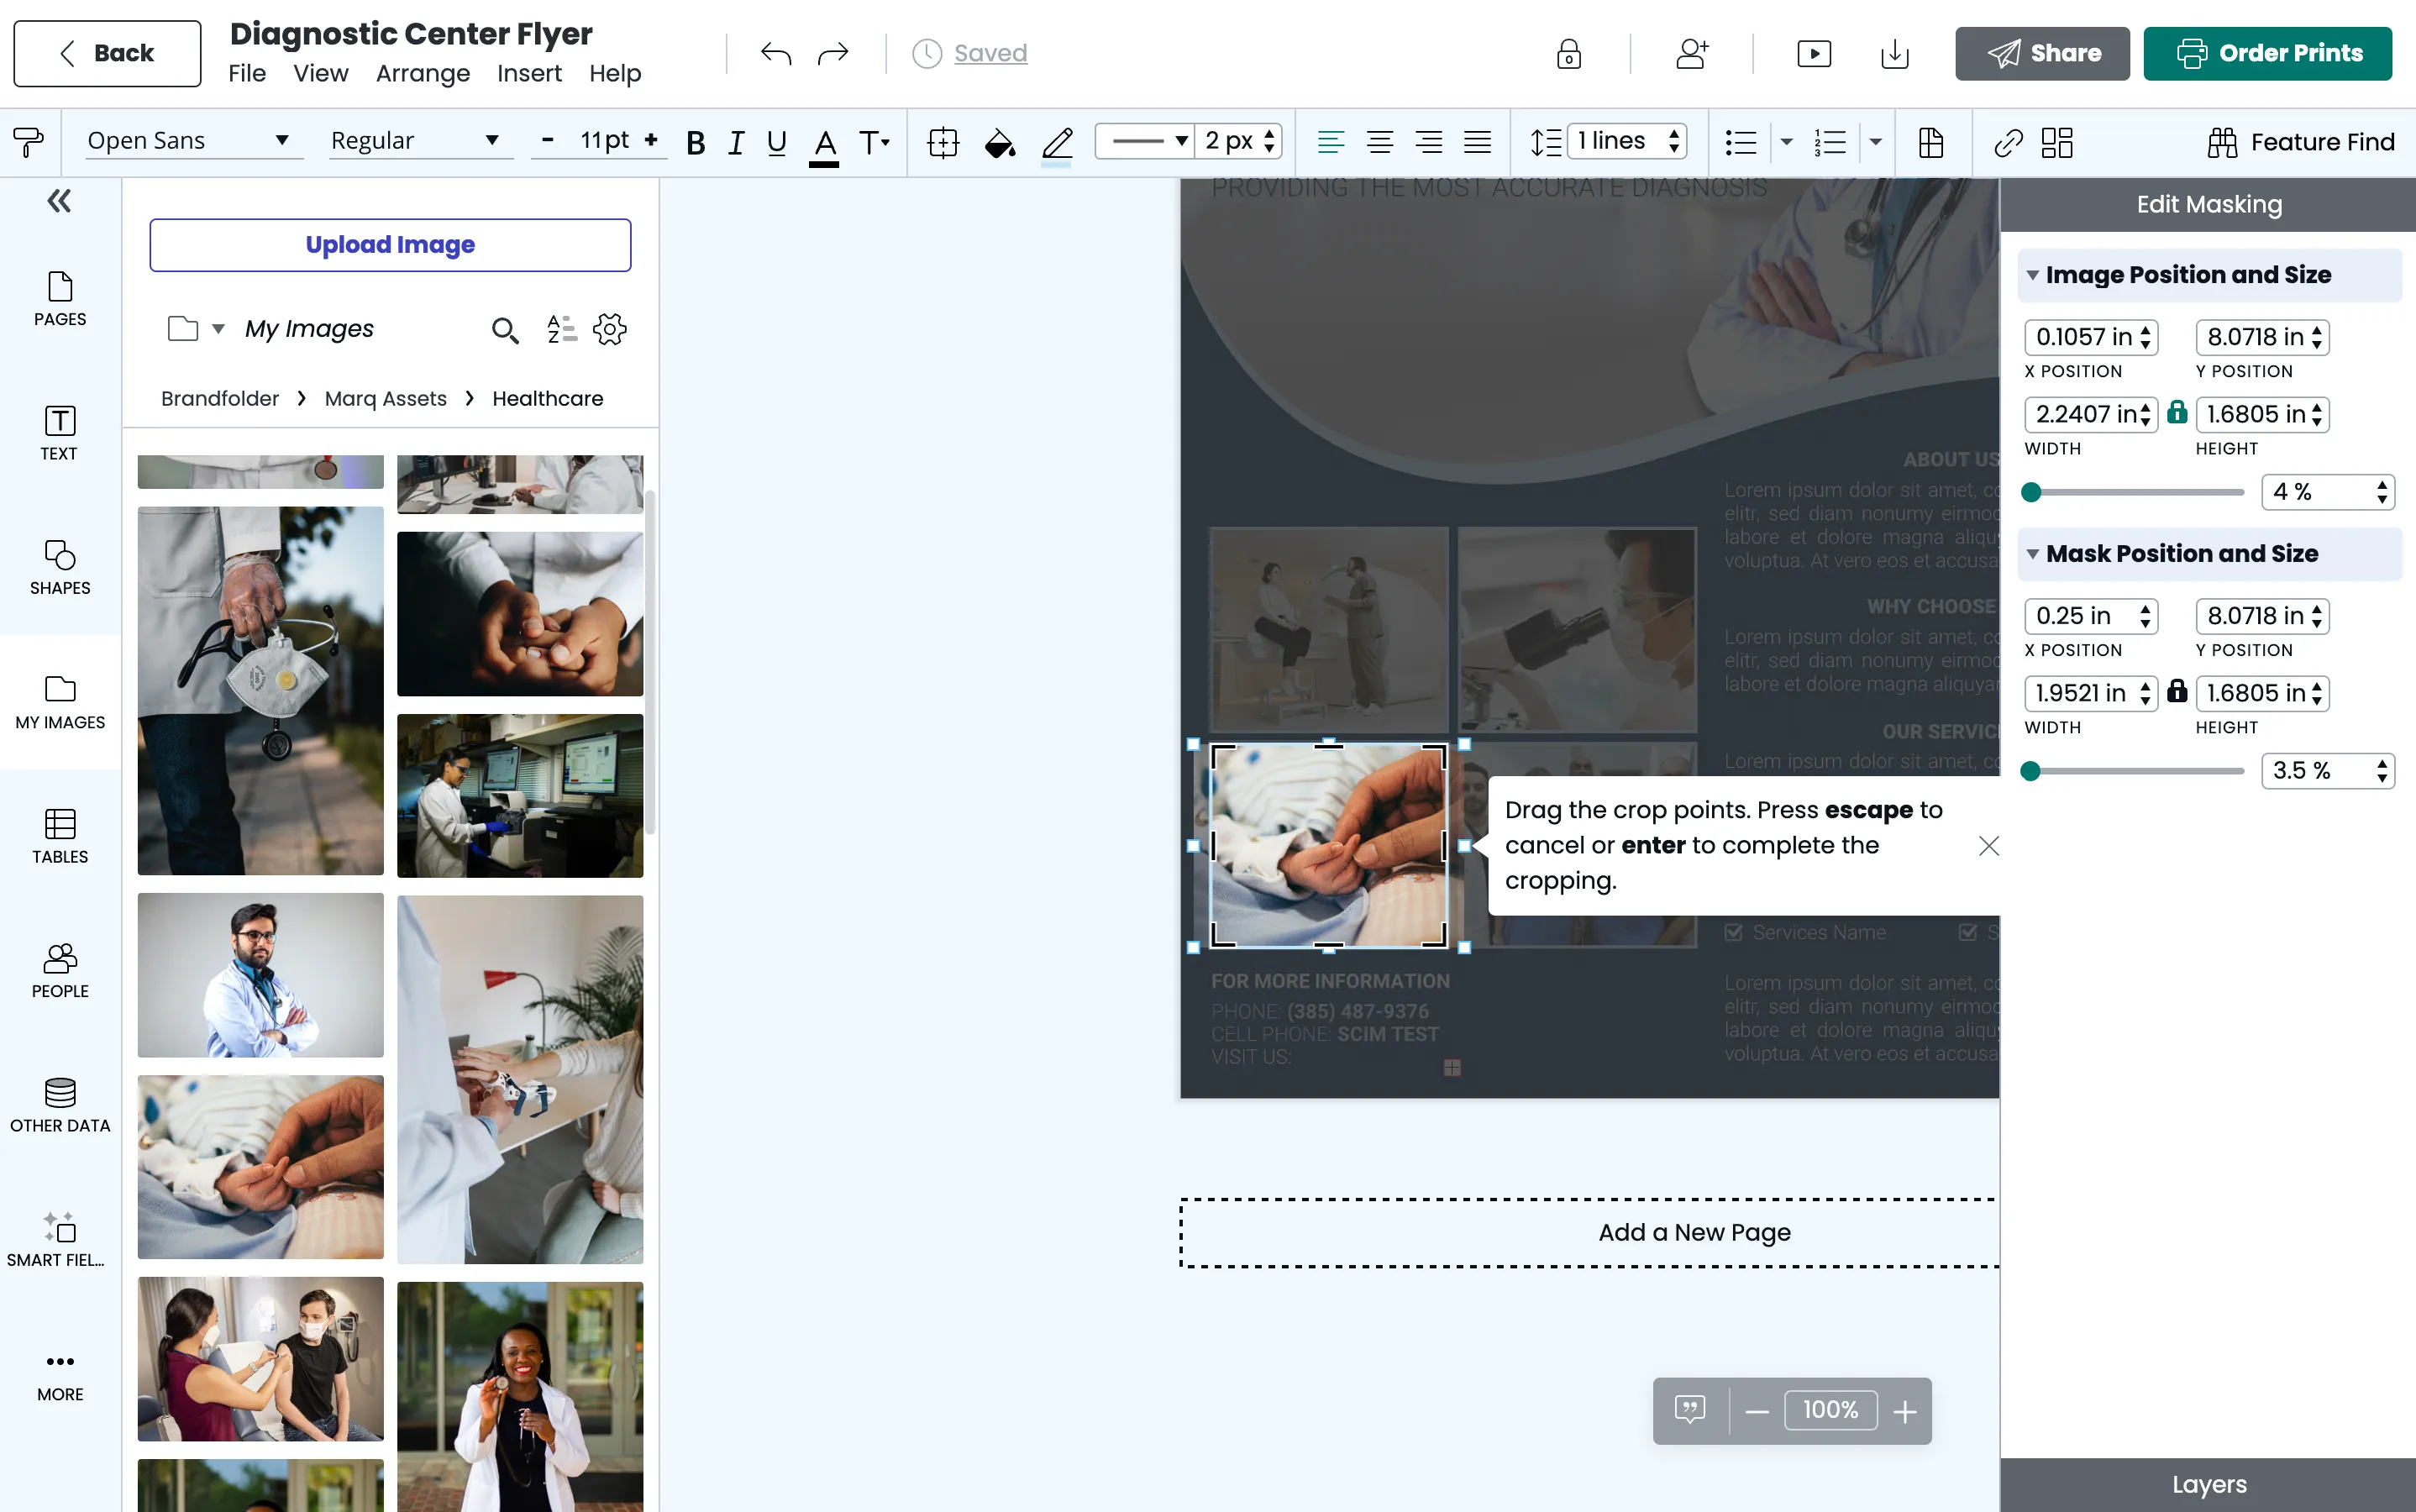Align text left
This screenshot has width=2416, height=1512.
(1330, 142)
